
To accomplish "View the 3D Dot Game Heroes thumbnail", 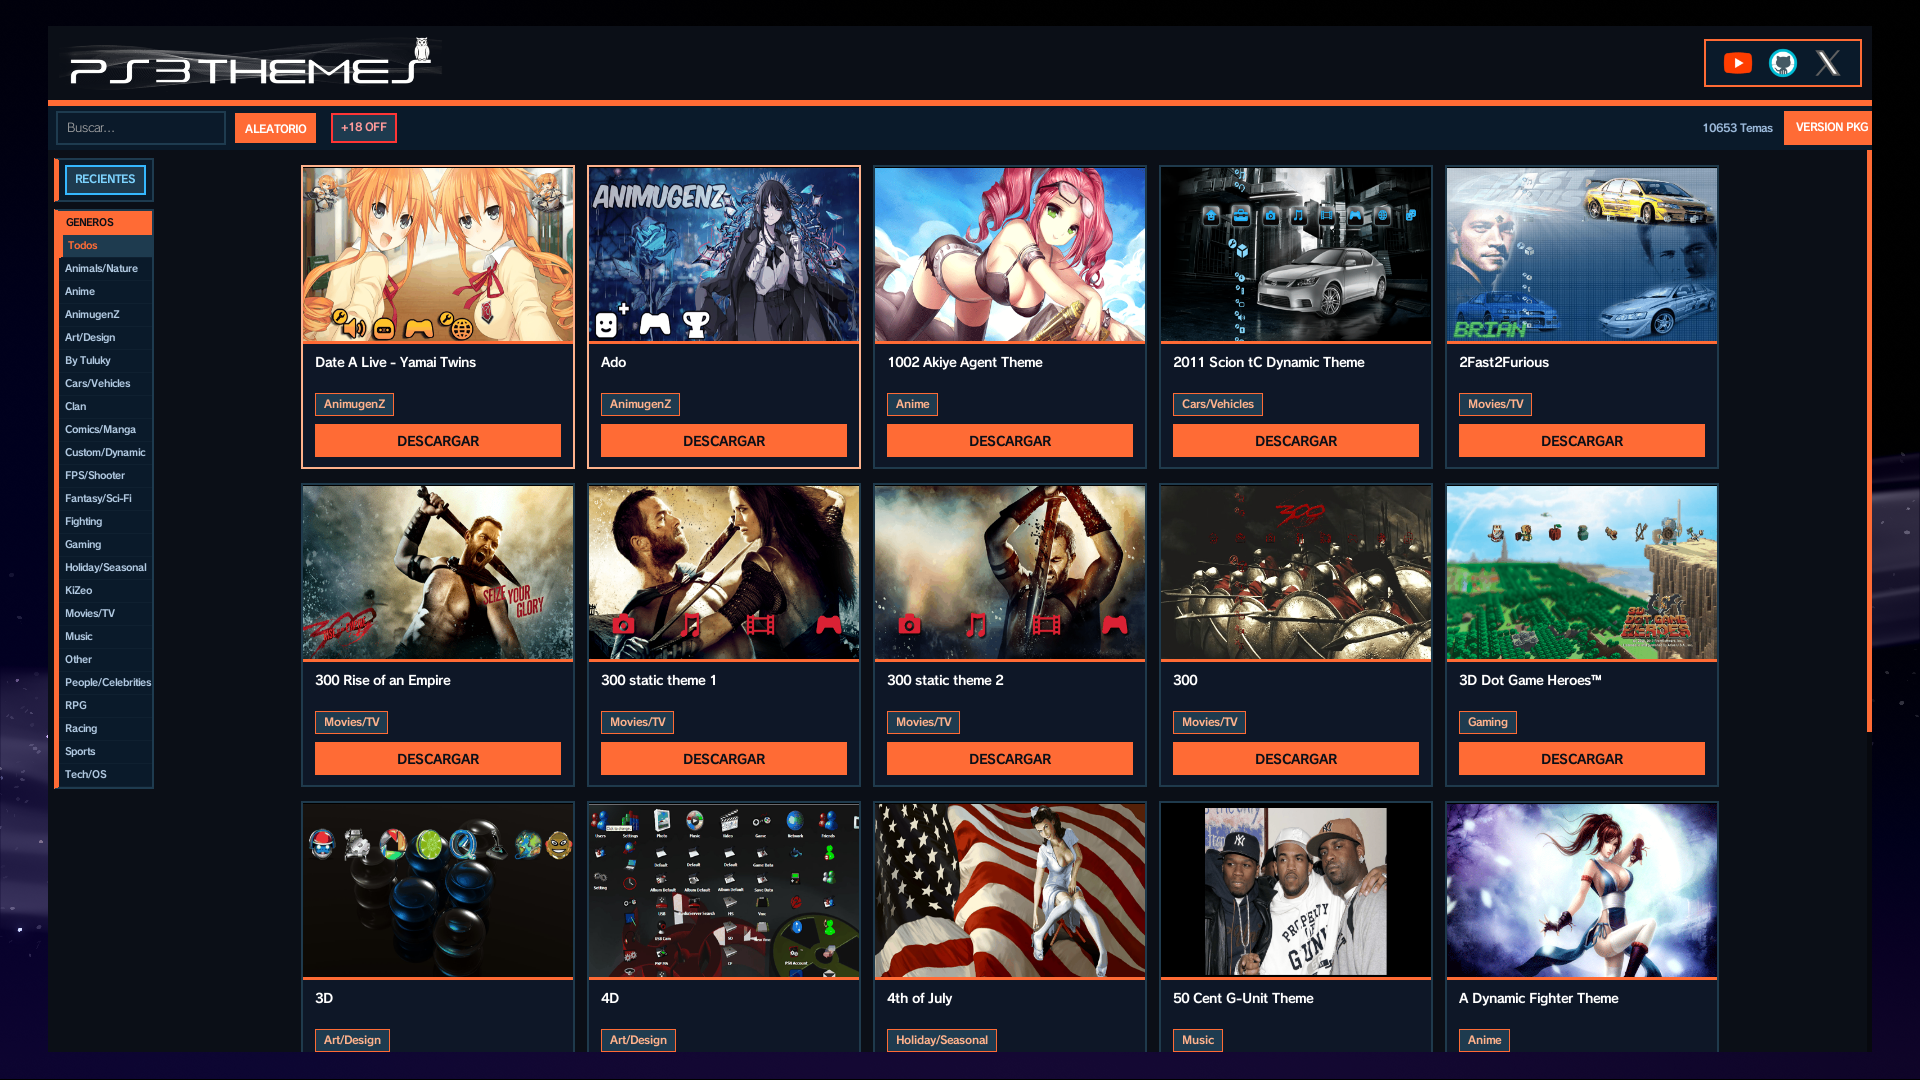I will click(x=1582, y=572).
